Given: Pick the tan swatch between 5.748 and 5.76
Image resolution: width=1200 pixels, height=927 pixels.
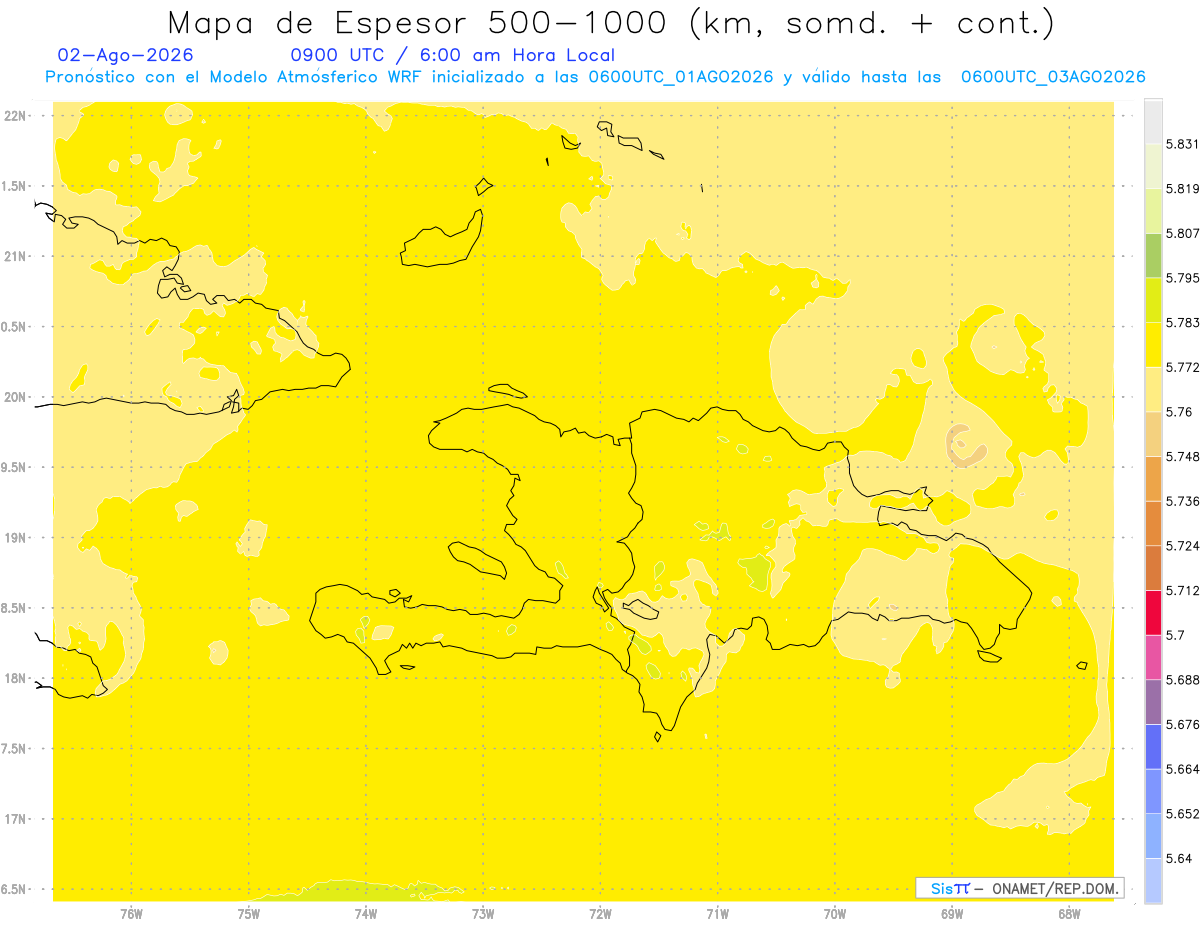Looking at the screenshot, I should click(1153, 433).
